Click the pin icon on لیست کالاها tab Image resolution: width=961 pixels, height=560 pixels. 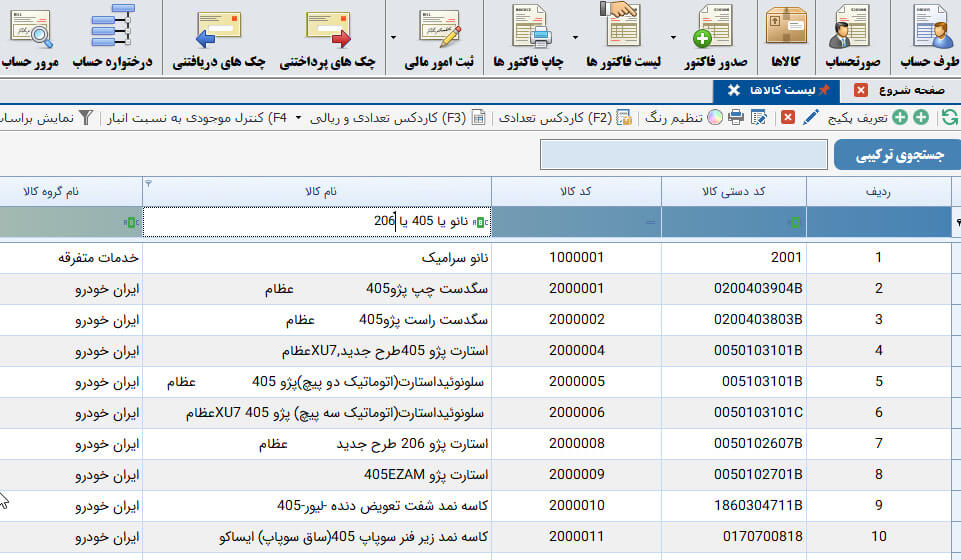coord(824,90)
